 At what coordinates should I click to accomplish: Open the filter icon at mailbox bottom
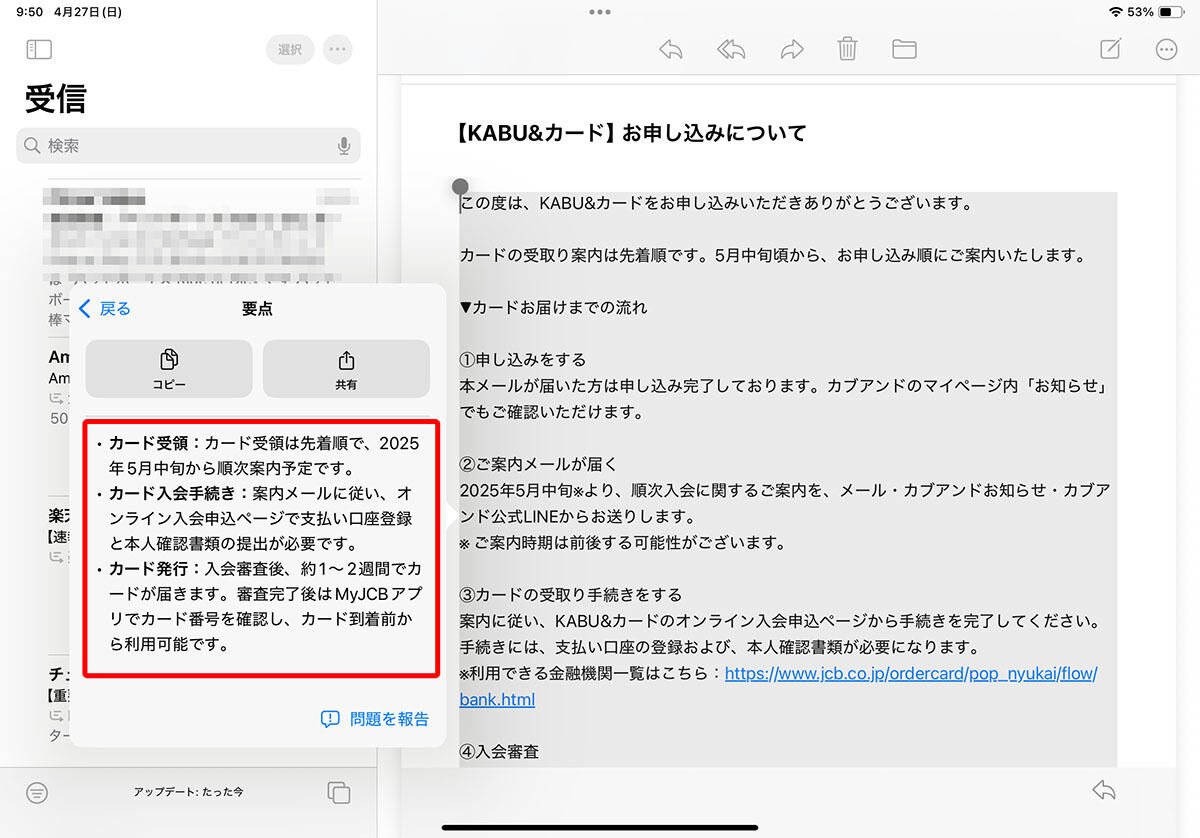[x=37, y=793]
